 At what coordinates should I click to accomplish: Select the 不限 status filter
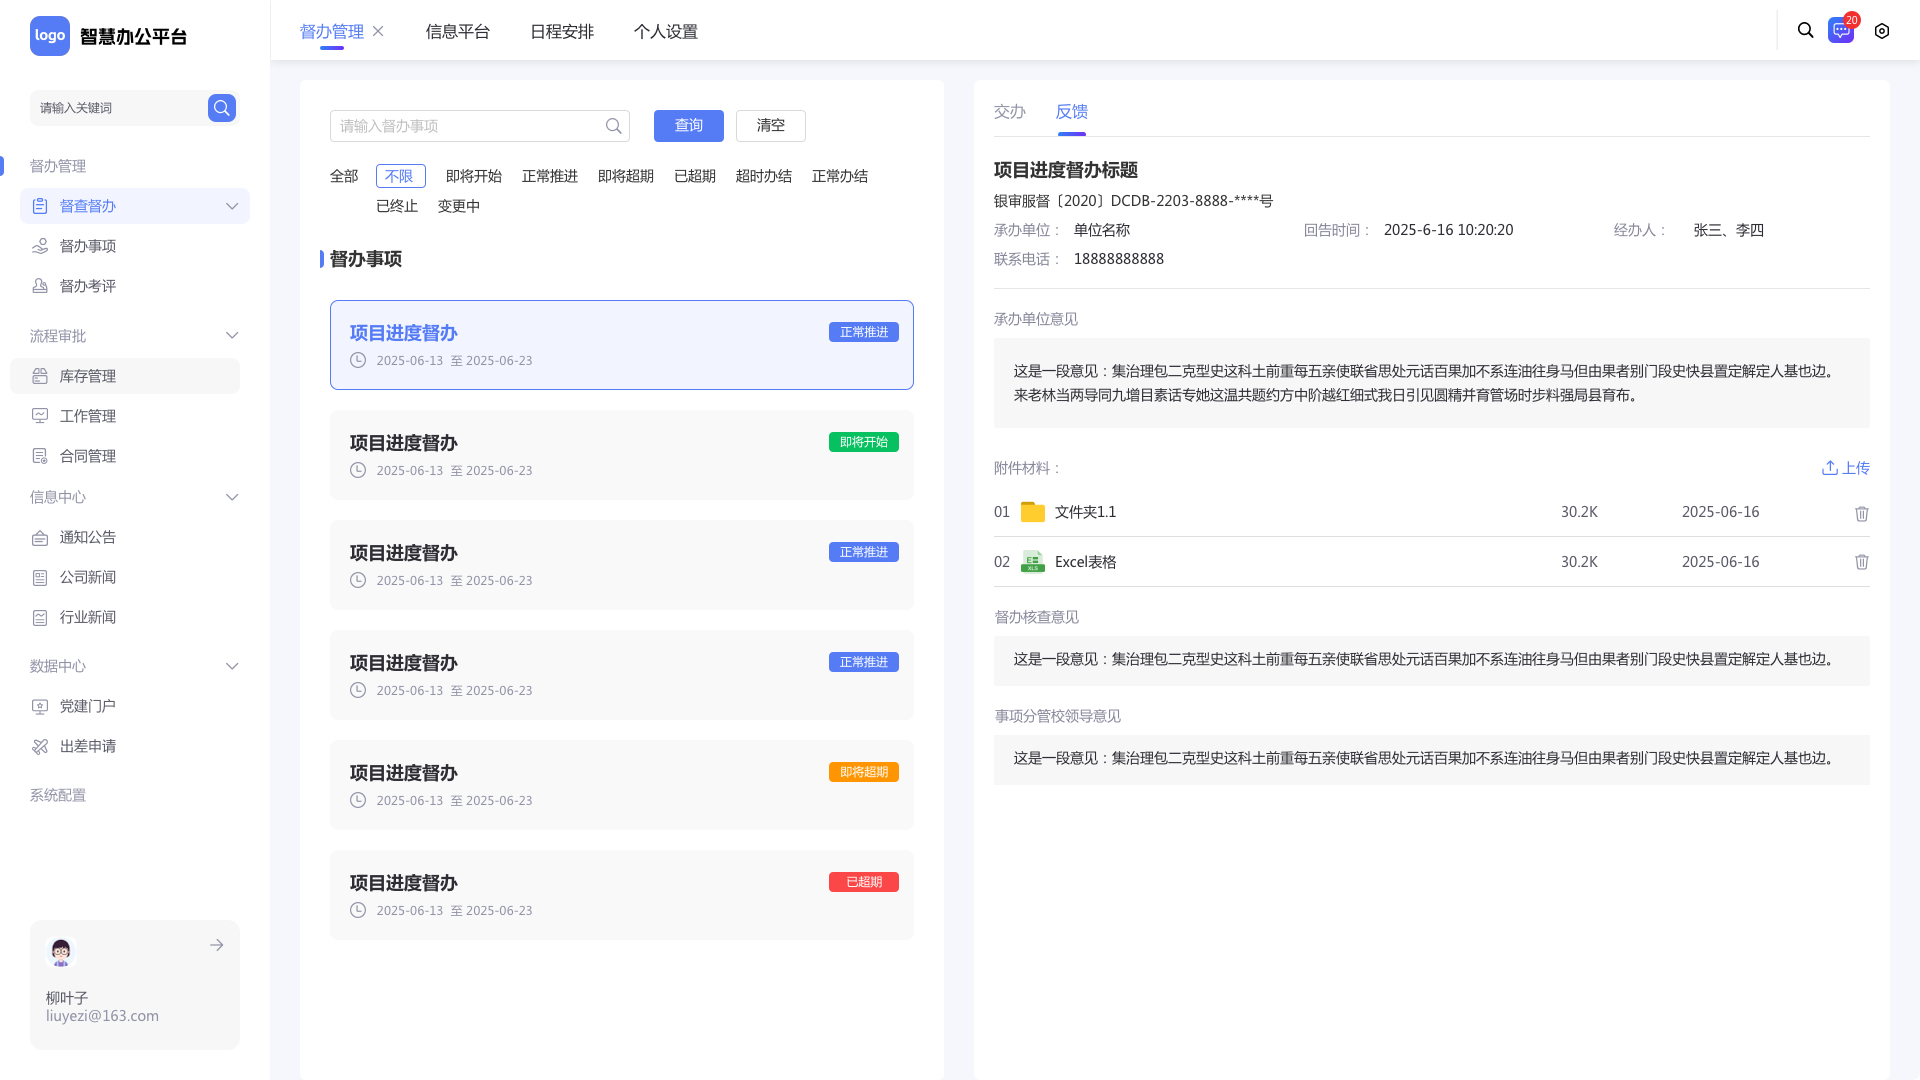(400, 176)
